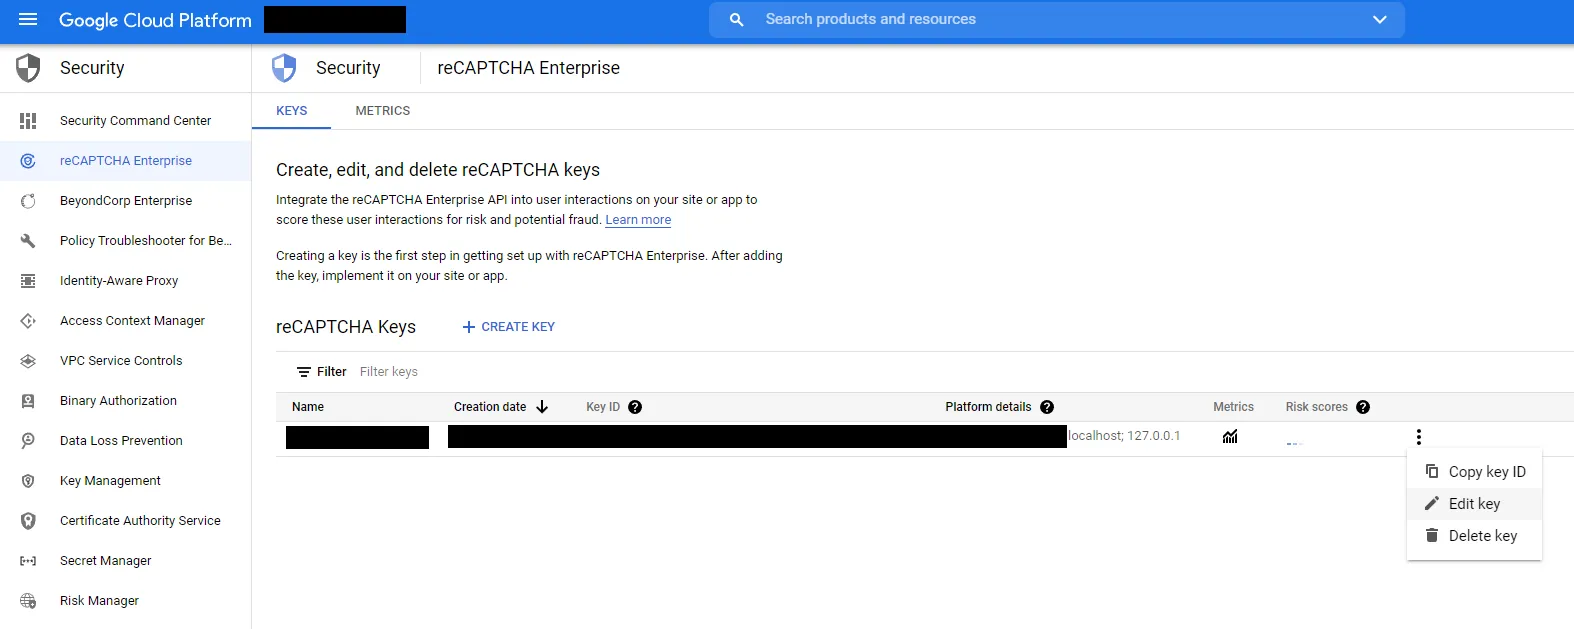
Task: Choose Copy key ID from the menu
Action: [1474, 472]
